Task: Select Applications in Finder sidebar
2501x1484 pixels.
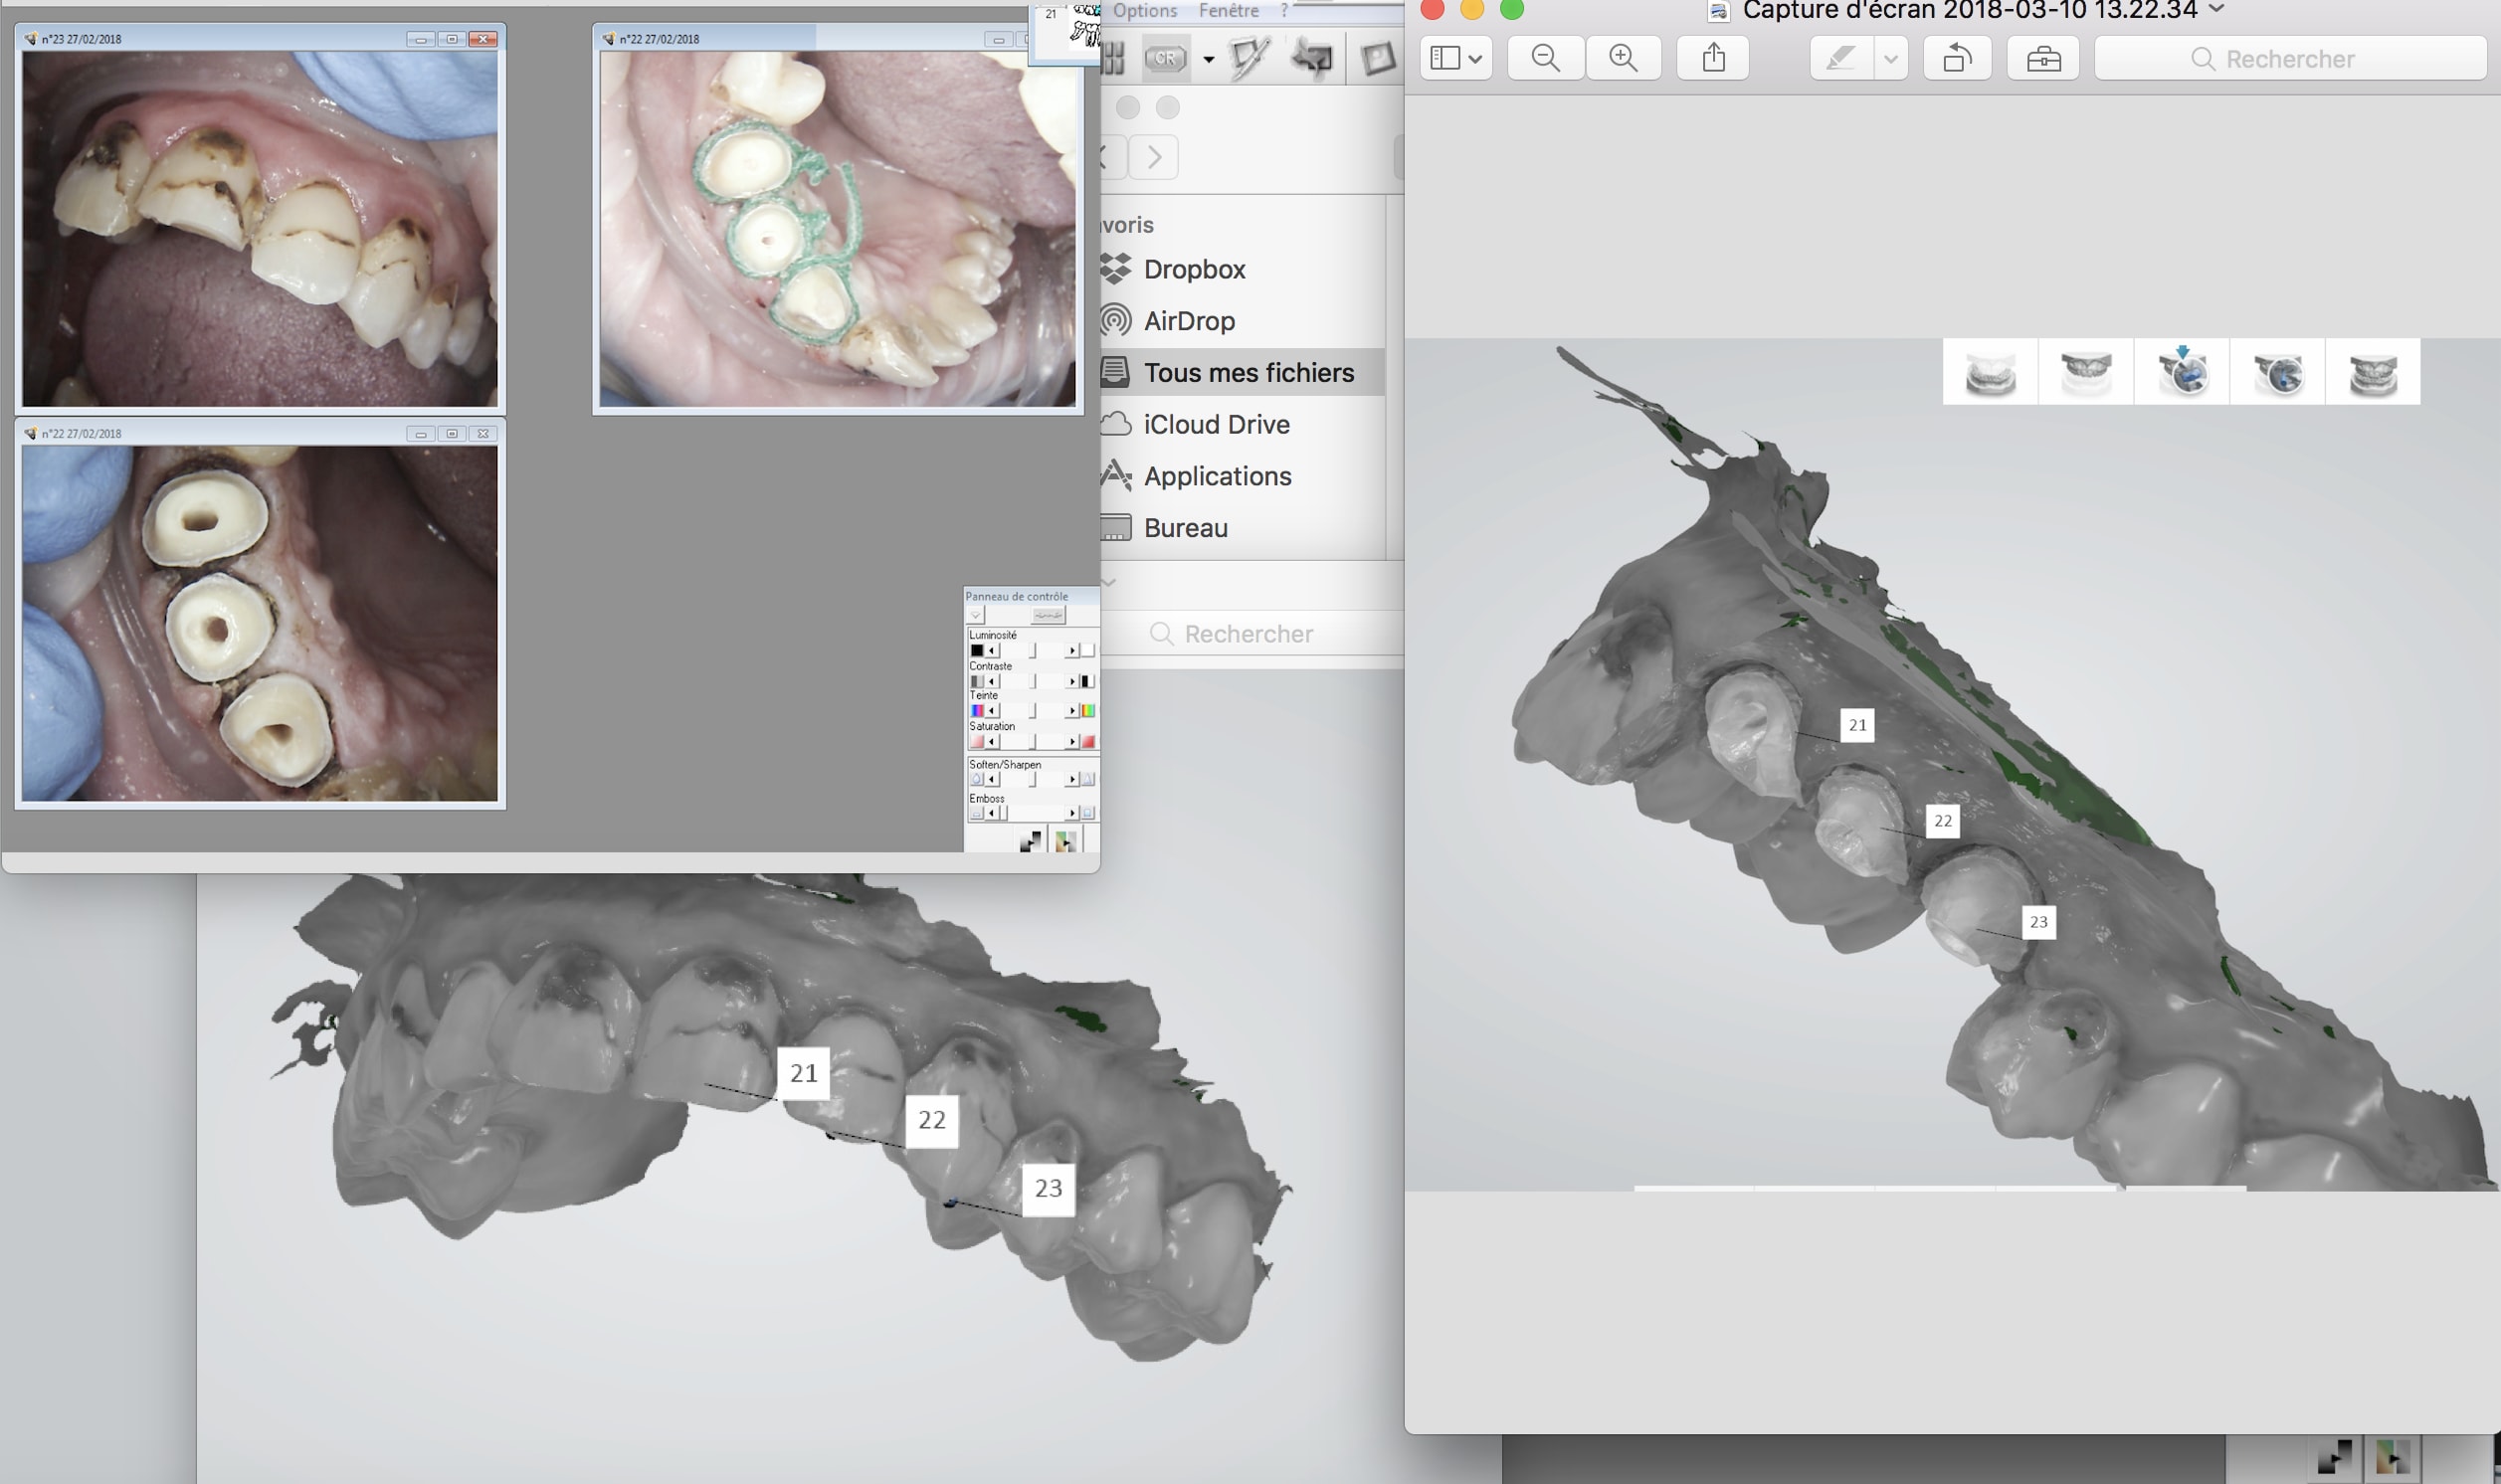Action: pos(1242,476)
